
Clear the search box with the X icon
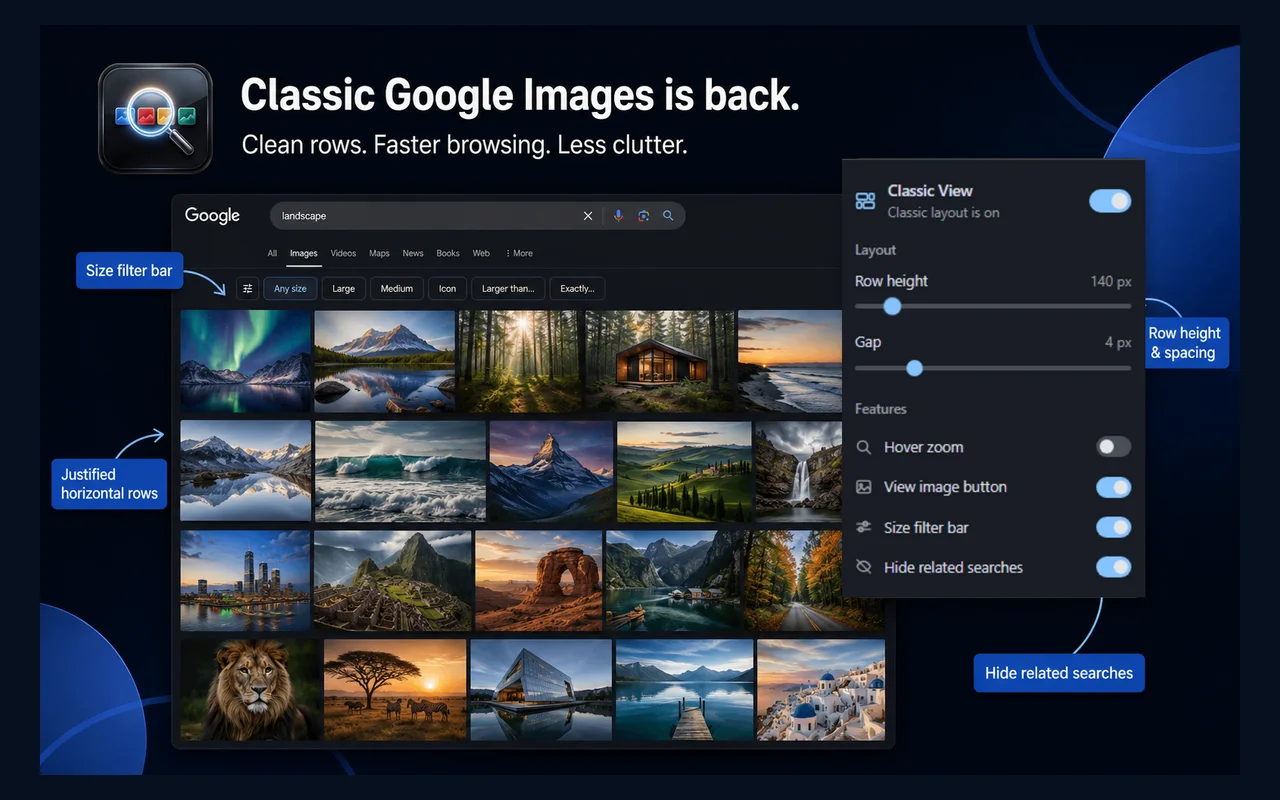pos(588,216)
